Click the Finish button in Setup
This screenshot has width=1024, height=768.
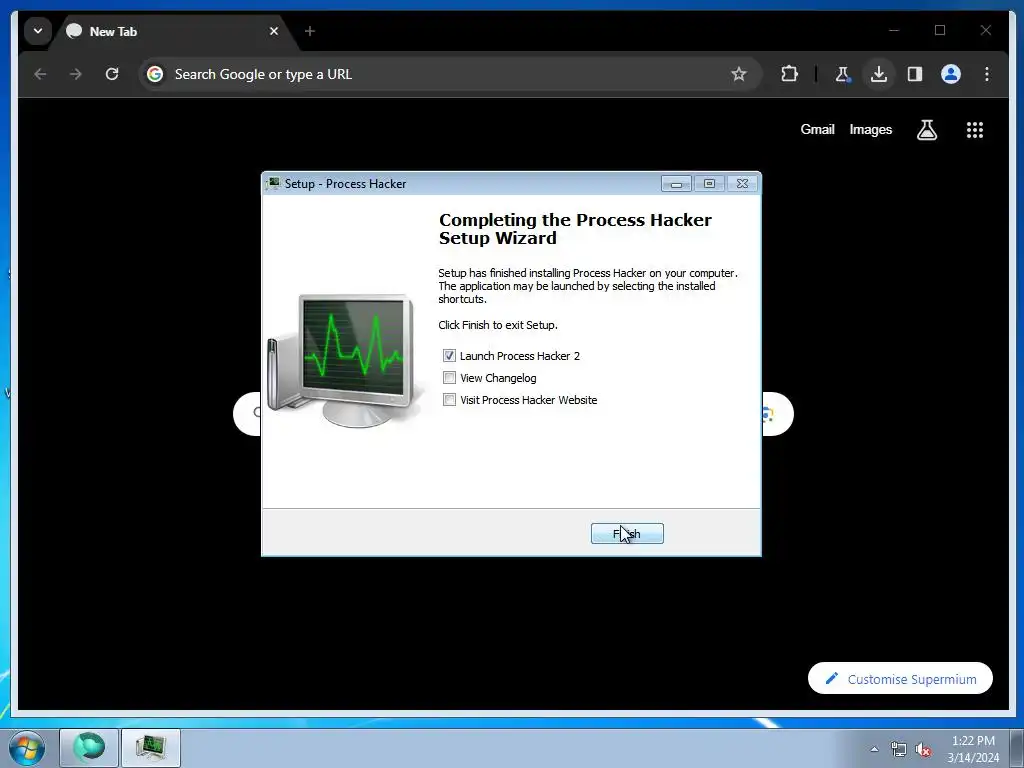[x=627, y=534]
